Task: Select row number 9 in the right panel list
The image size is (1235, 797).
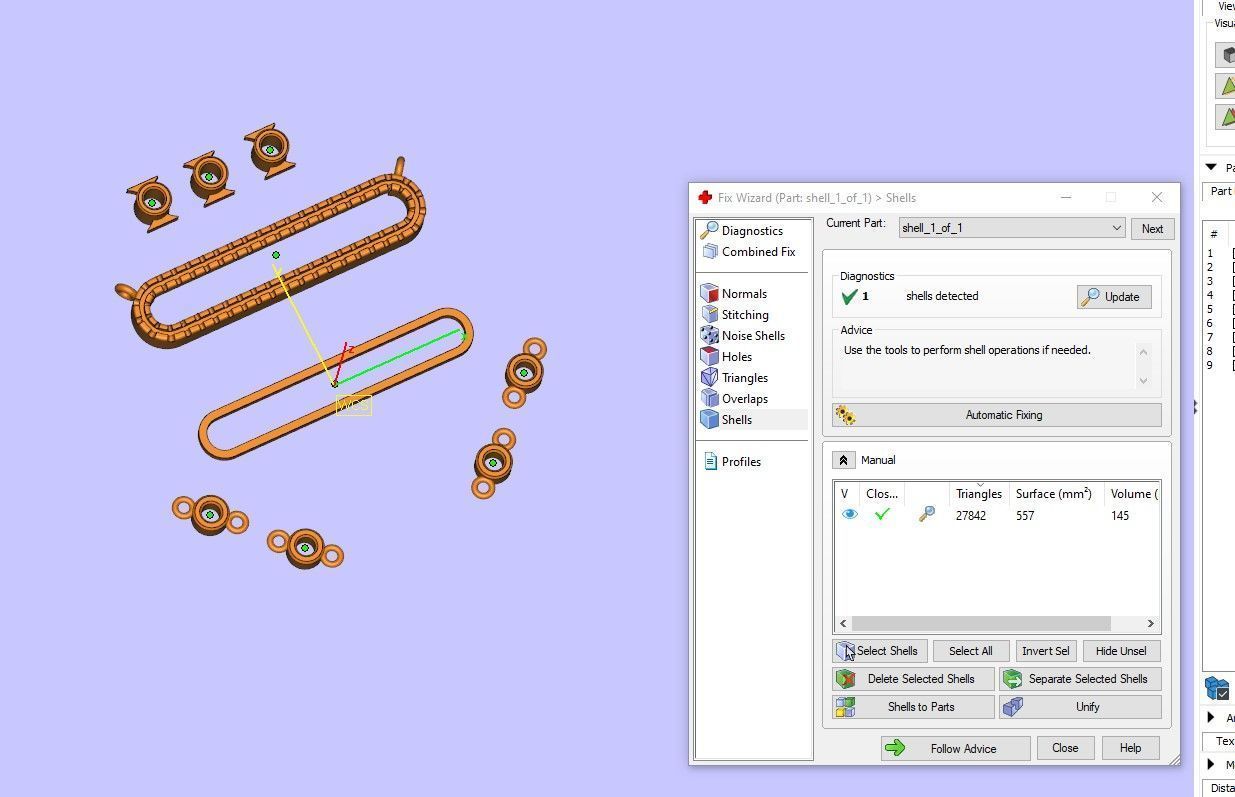Action: coord(1210,366)
